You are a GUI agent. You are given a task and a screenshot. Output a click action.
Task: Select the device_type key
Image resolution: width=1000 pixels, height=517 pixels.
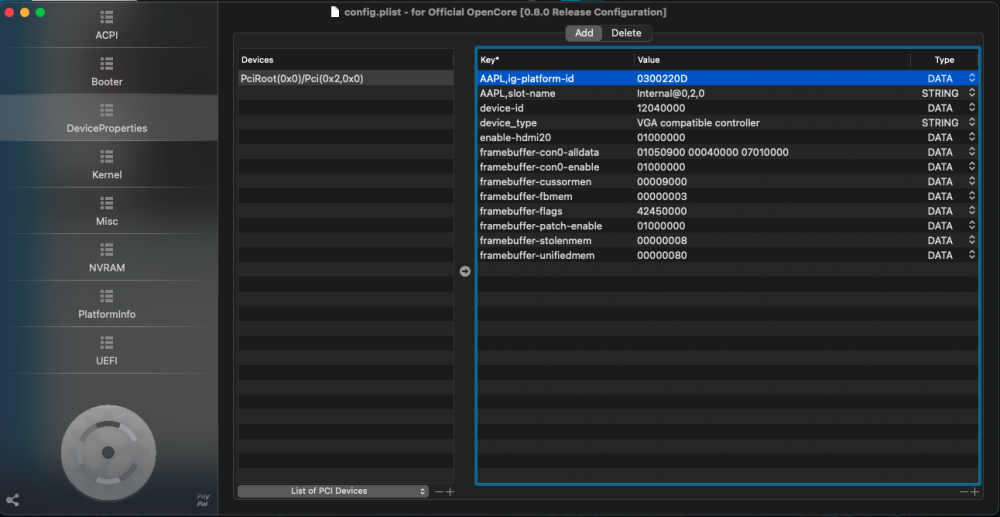(508, 122)
